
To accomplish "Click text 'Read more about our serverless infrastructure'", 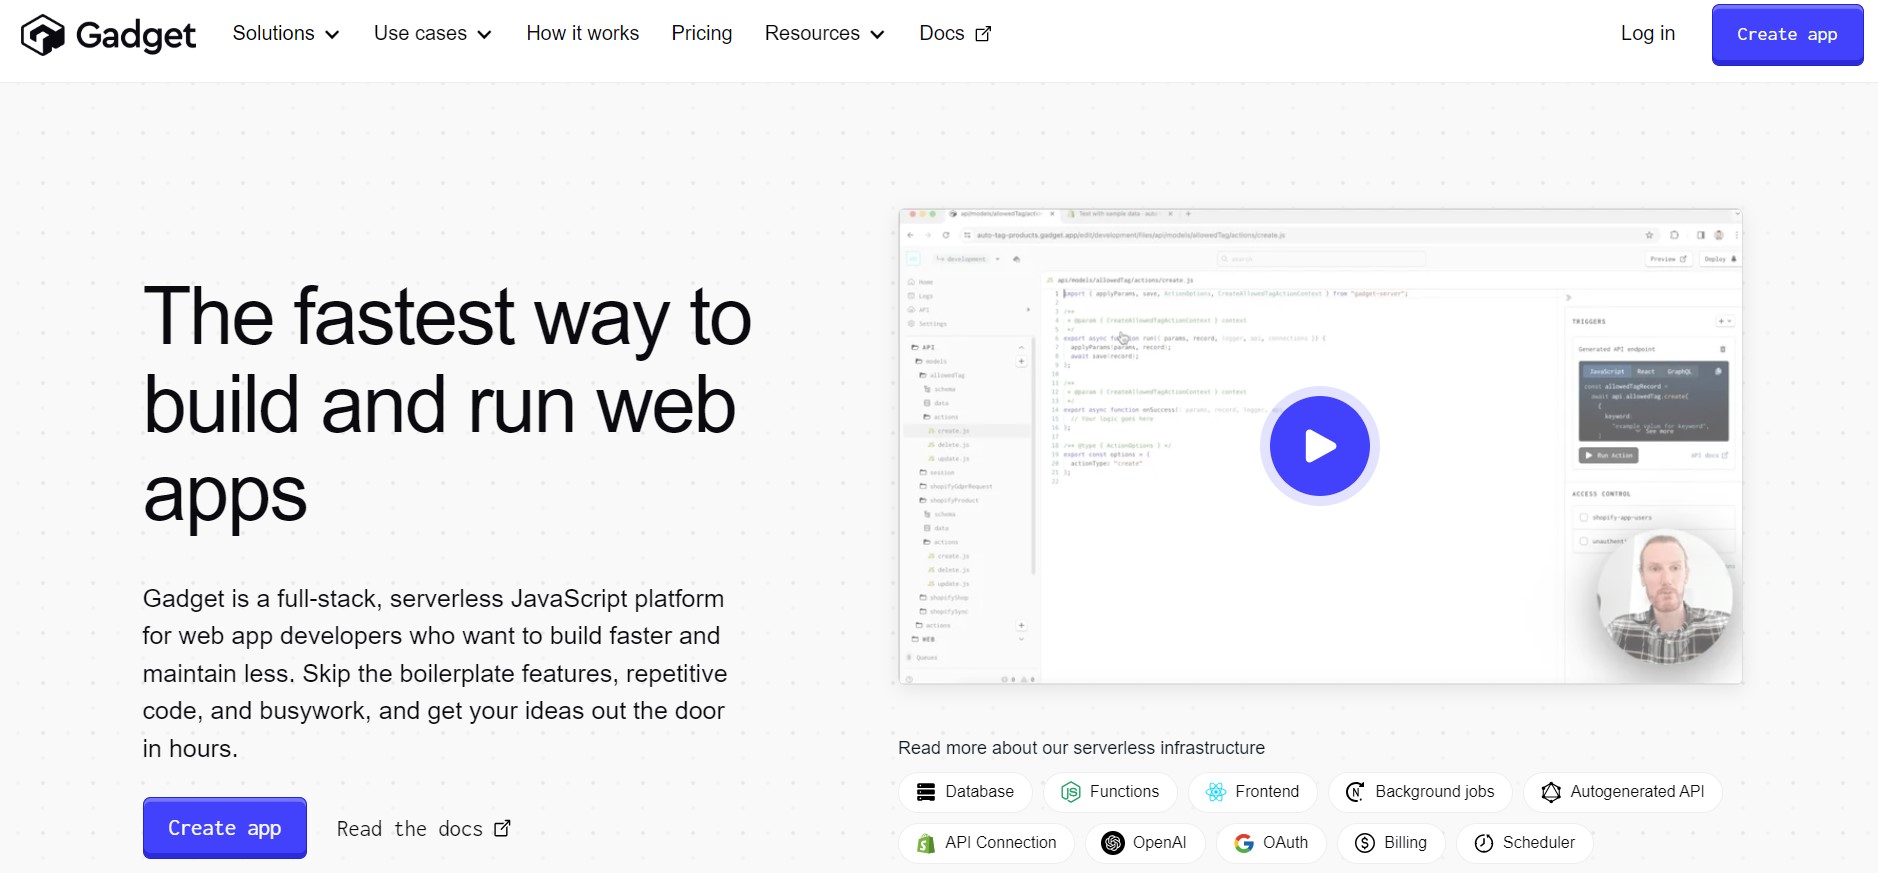I will [x=1081, y=748].
